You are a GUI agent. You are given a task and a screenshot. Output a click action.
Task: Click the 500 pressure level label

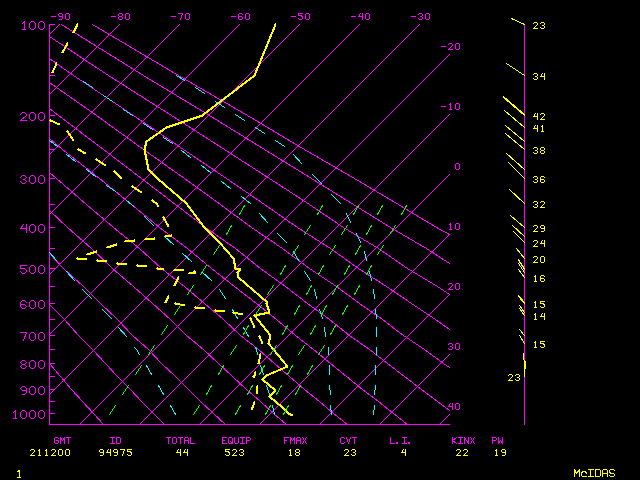coord(32,269)
